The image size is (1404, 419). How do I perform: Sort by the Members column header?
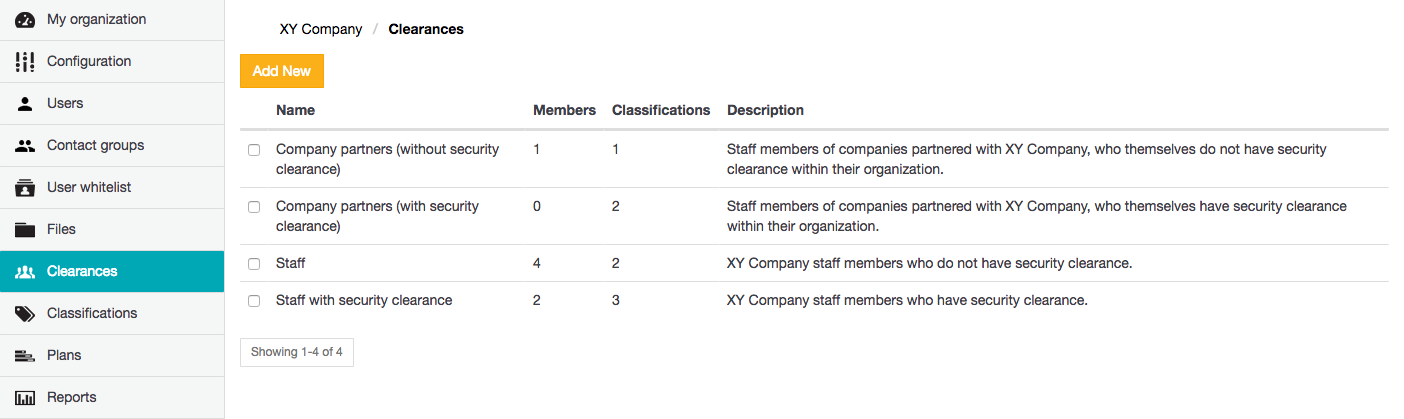click(x=564, y=110)
